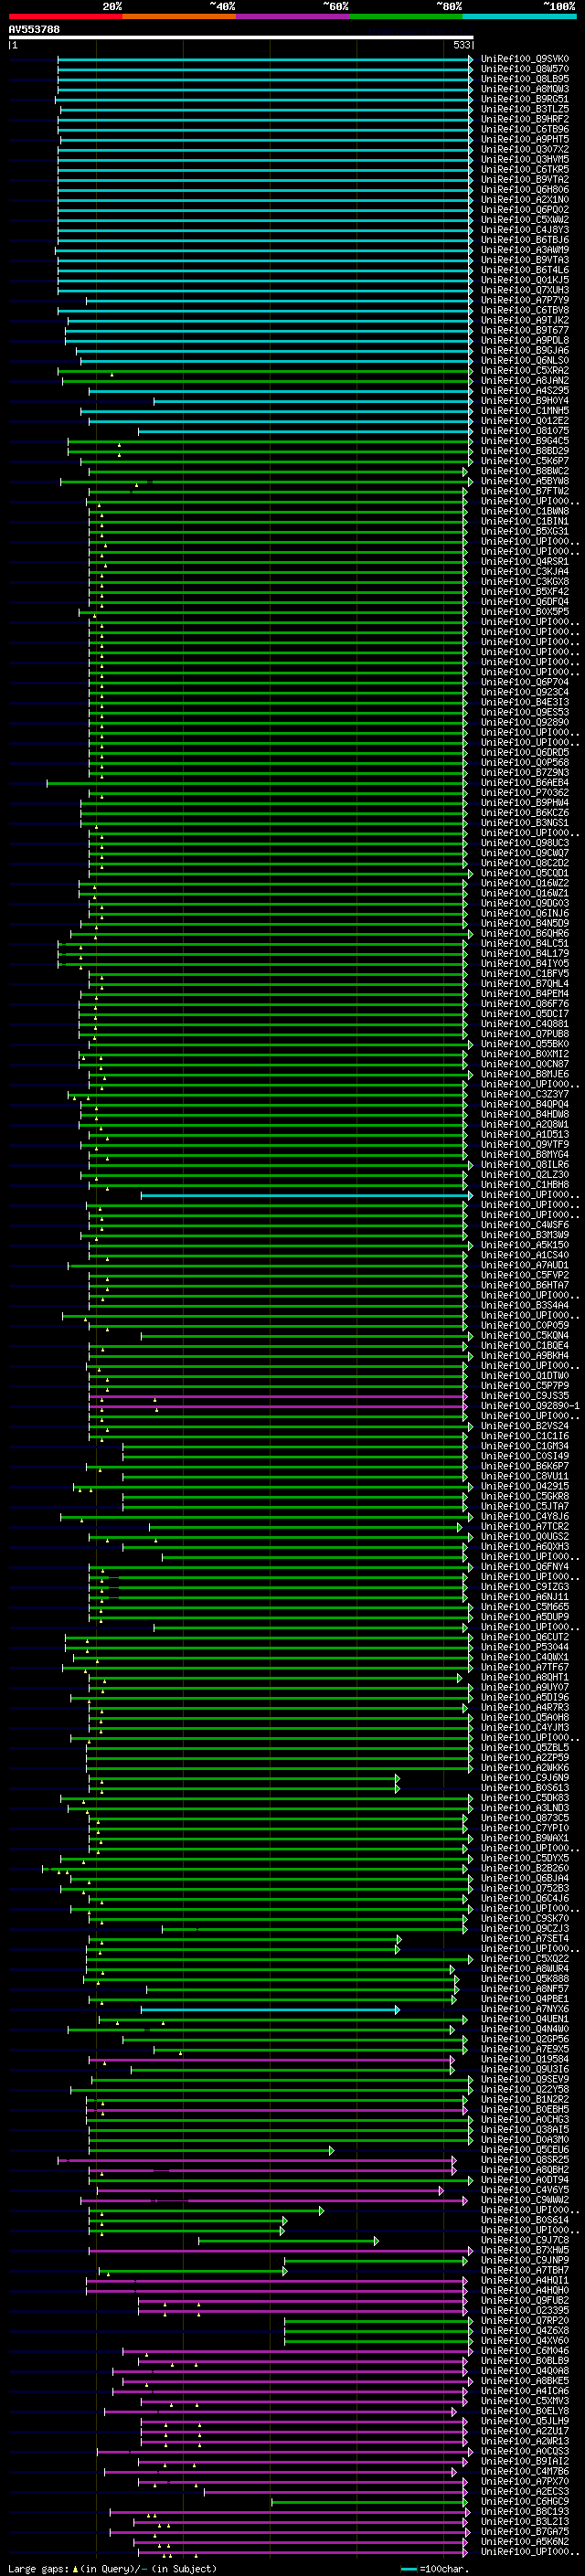Select hit label UniRef100_Q6NLS0
This screenshot has width=585, height=2576.
(525, 360)
